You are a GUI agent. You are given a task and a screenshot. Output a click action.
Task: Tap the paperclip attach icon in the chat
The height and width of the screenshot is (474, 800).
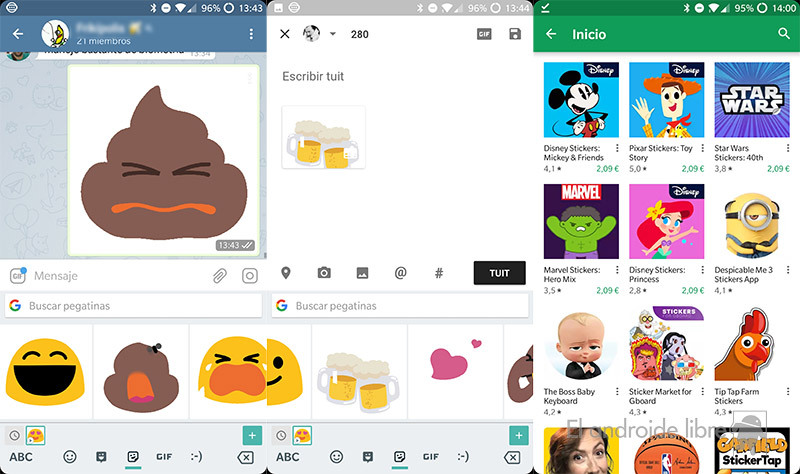[220, 276]
